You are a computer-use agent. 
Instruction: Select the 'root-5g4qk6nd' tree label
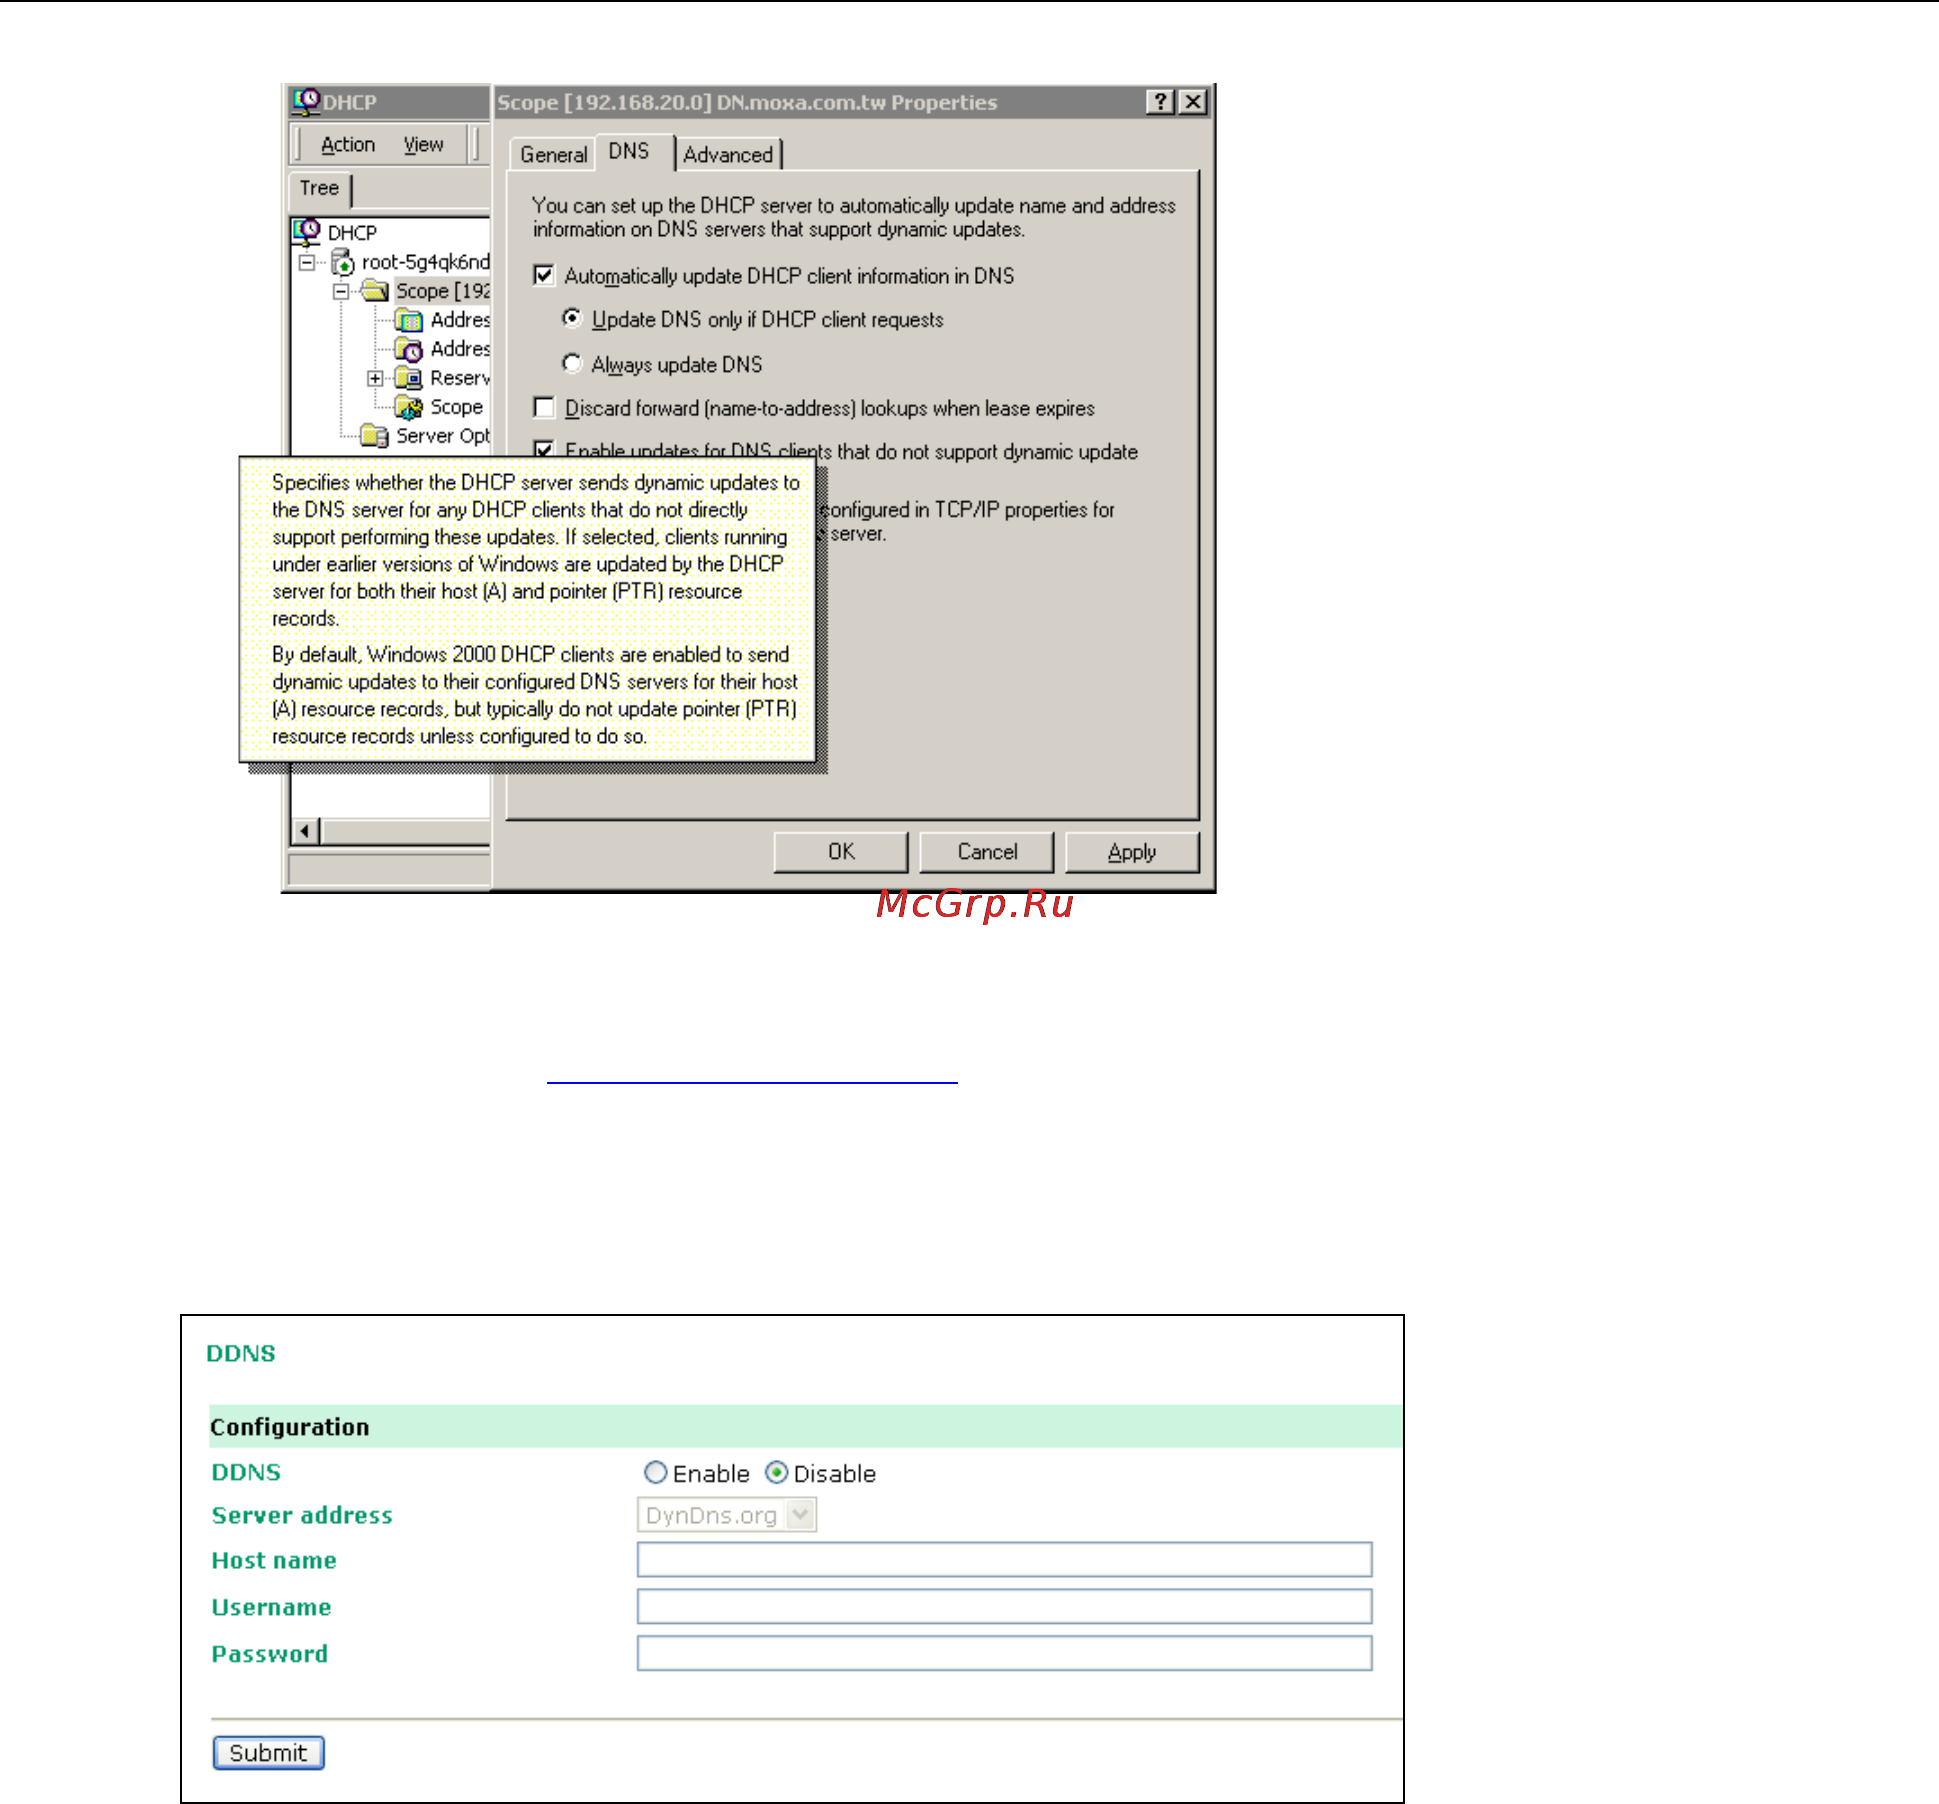pos(425,262)
